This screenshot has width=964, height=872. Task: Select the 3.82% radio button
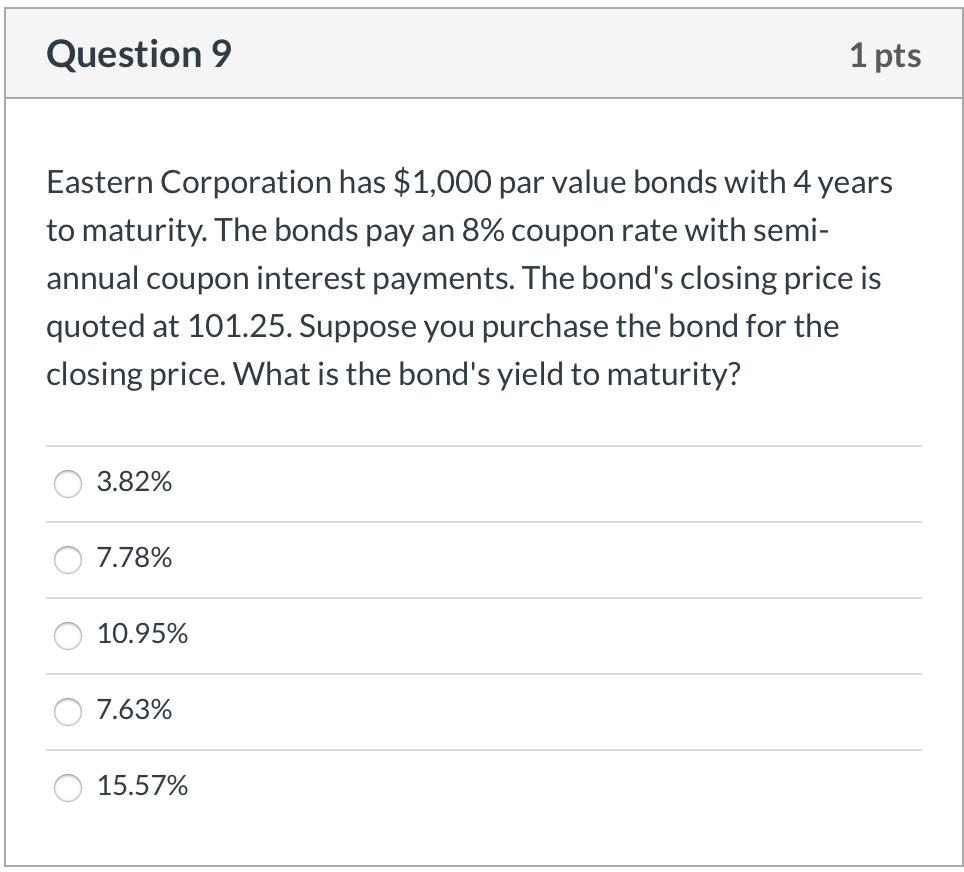pyautogui.click(x=67, y=484)
